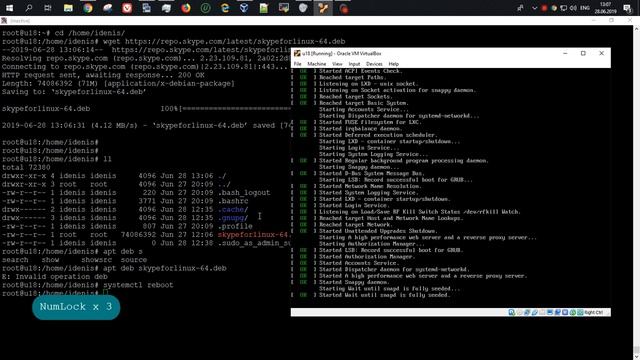Click VirtualBox audio status icon
Image resolution: width=640 pixels, height=360 pixels.
[x=527, y=312]
